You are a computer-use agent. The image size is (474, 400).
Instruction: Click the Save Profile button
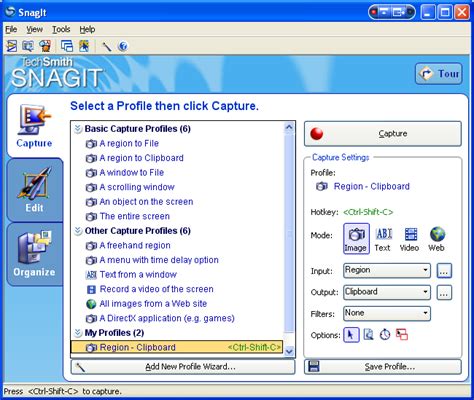click(383, 367)
